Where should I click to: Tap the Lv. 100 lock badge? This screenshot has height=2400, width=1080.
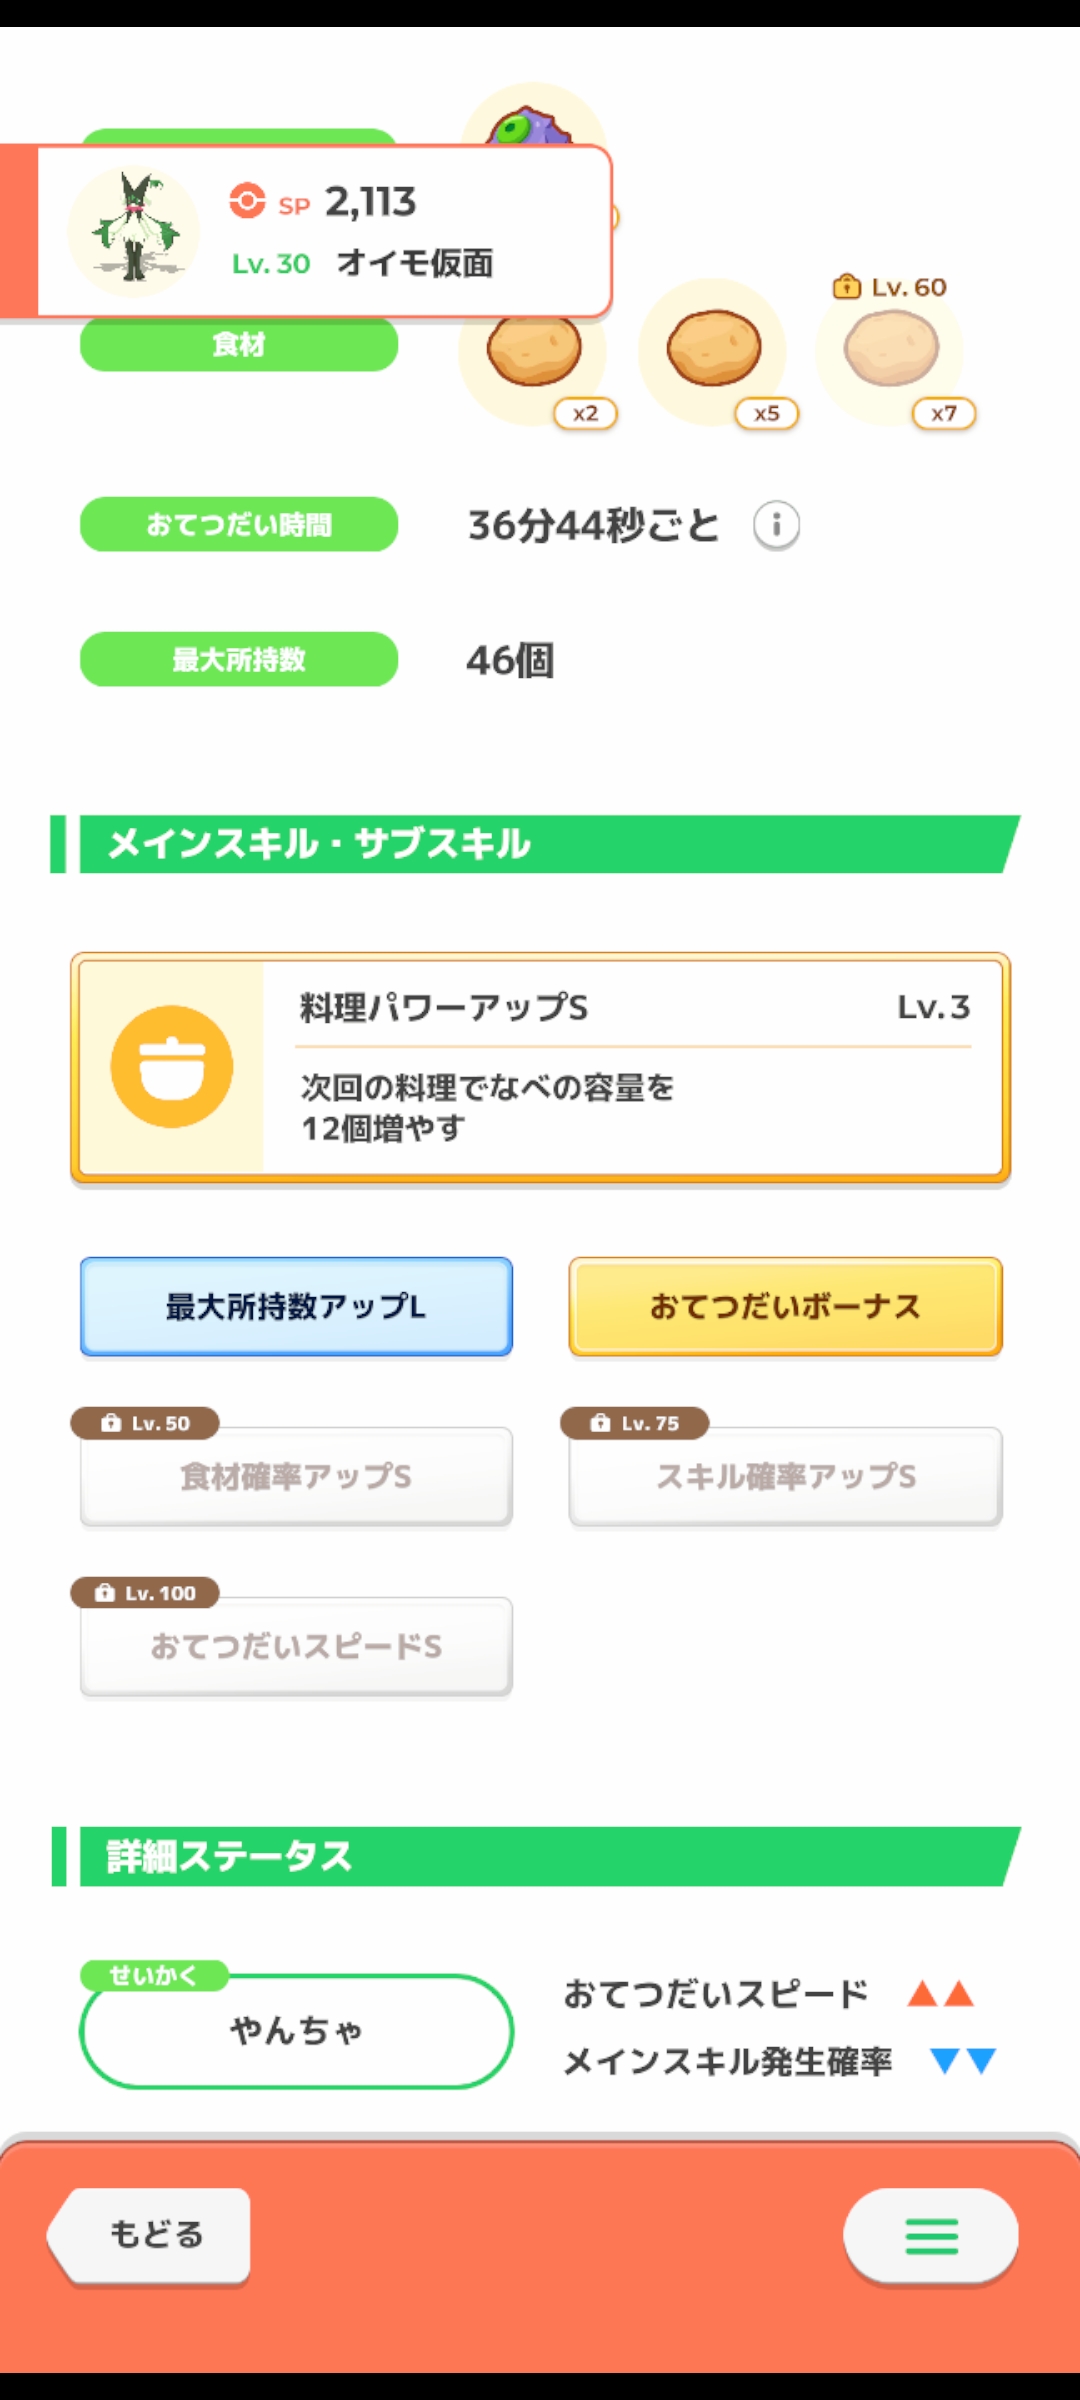[146, 1593]
